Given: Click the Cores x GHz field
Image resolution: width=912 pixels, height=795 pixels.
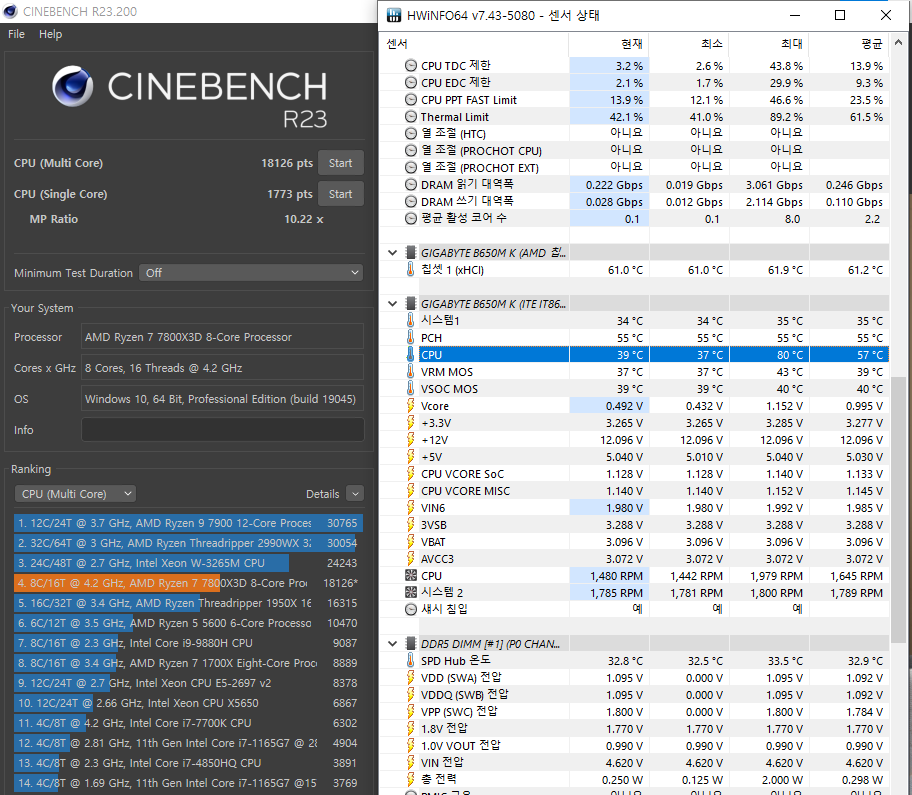Looking at the screenshot, I should (223, 368).
